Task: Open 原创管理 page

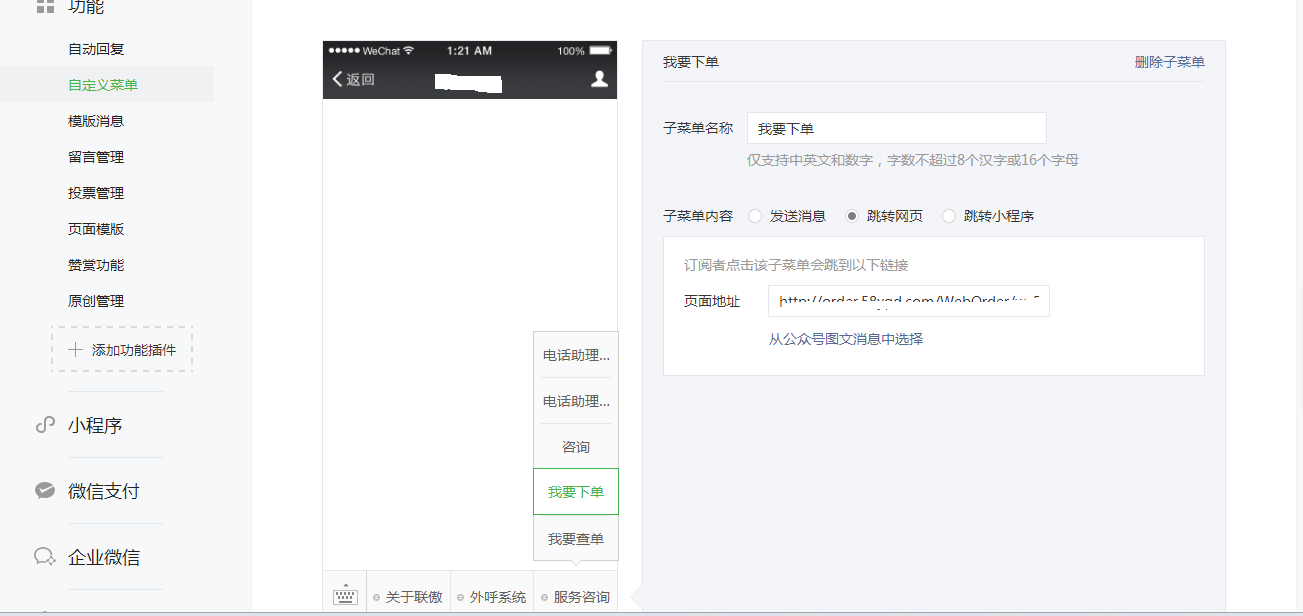Action: [x=96, y=301]
